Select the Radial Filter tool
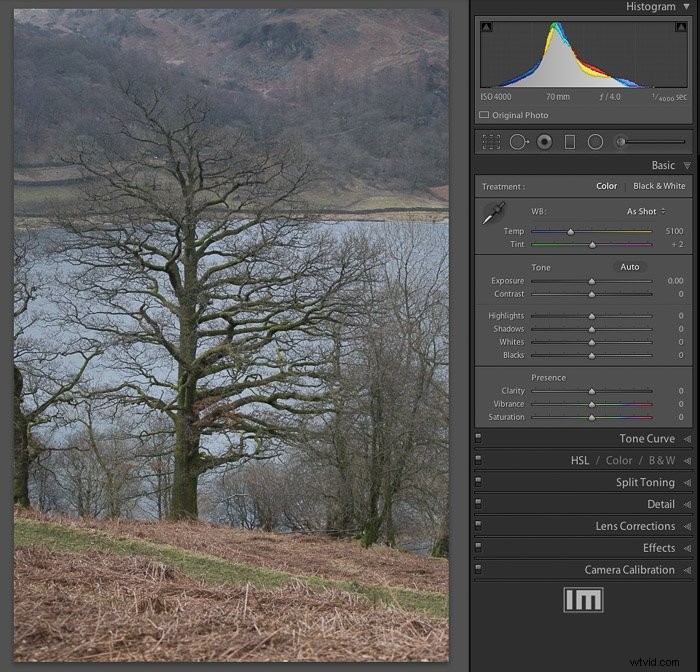700x672 pixels. point(595,142)
